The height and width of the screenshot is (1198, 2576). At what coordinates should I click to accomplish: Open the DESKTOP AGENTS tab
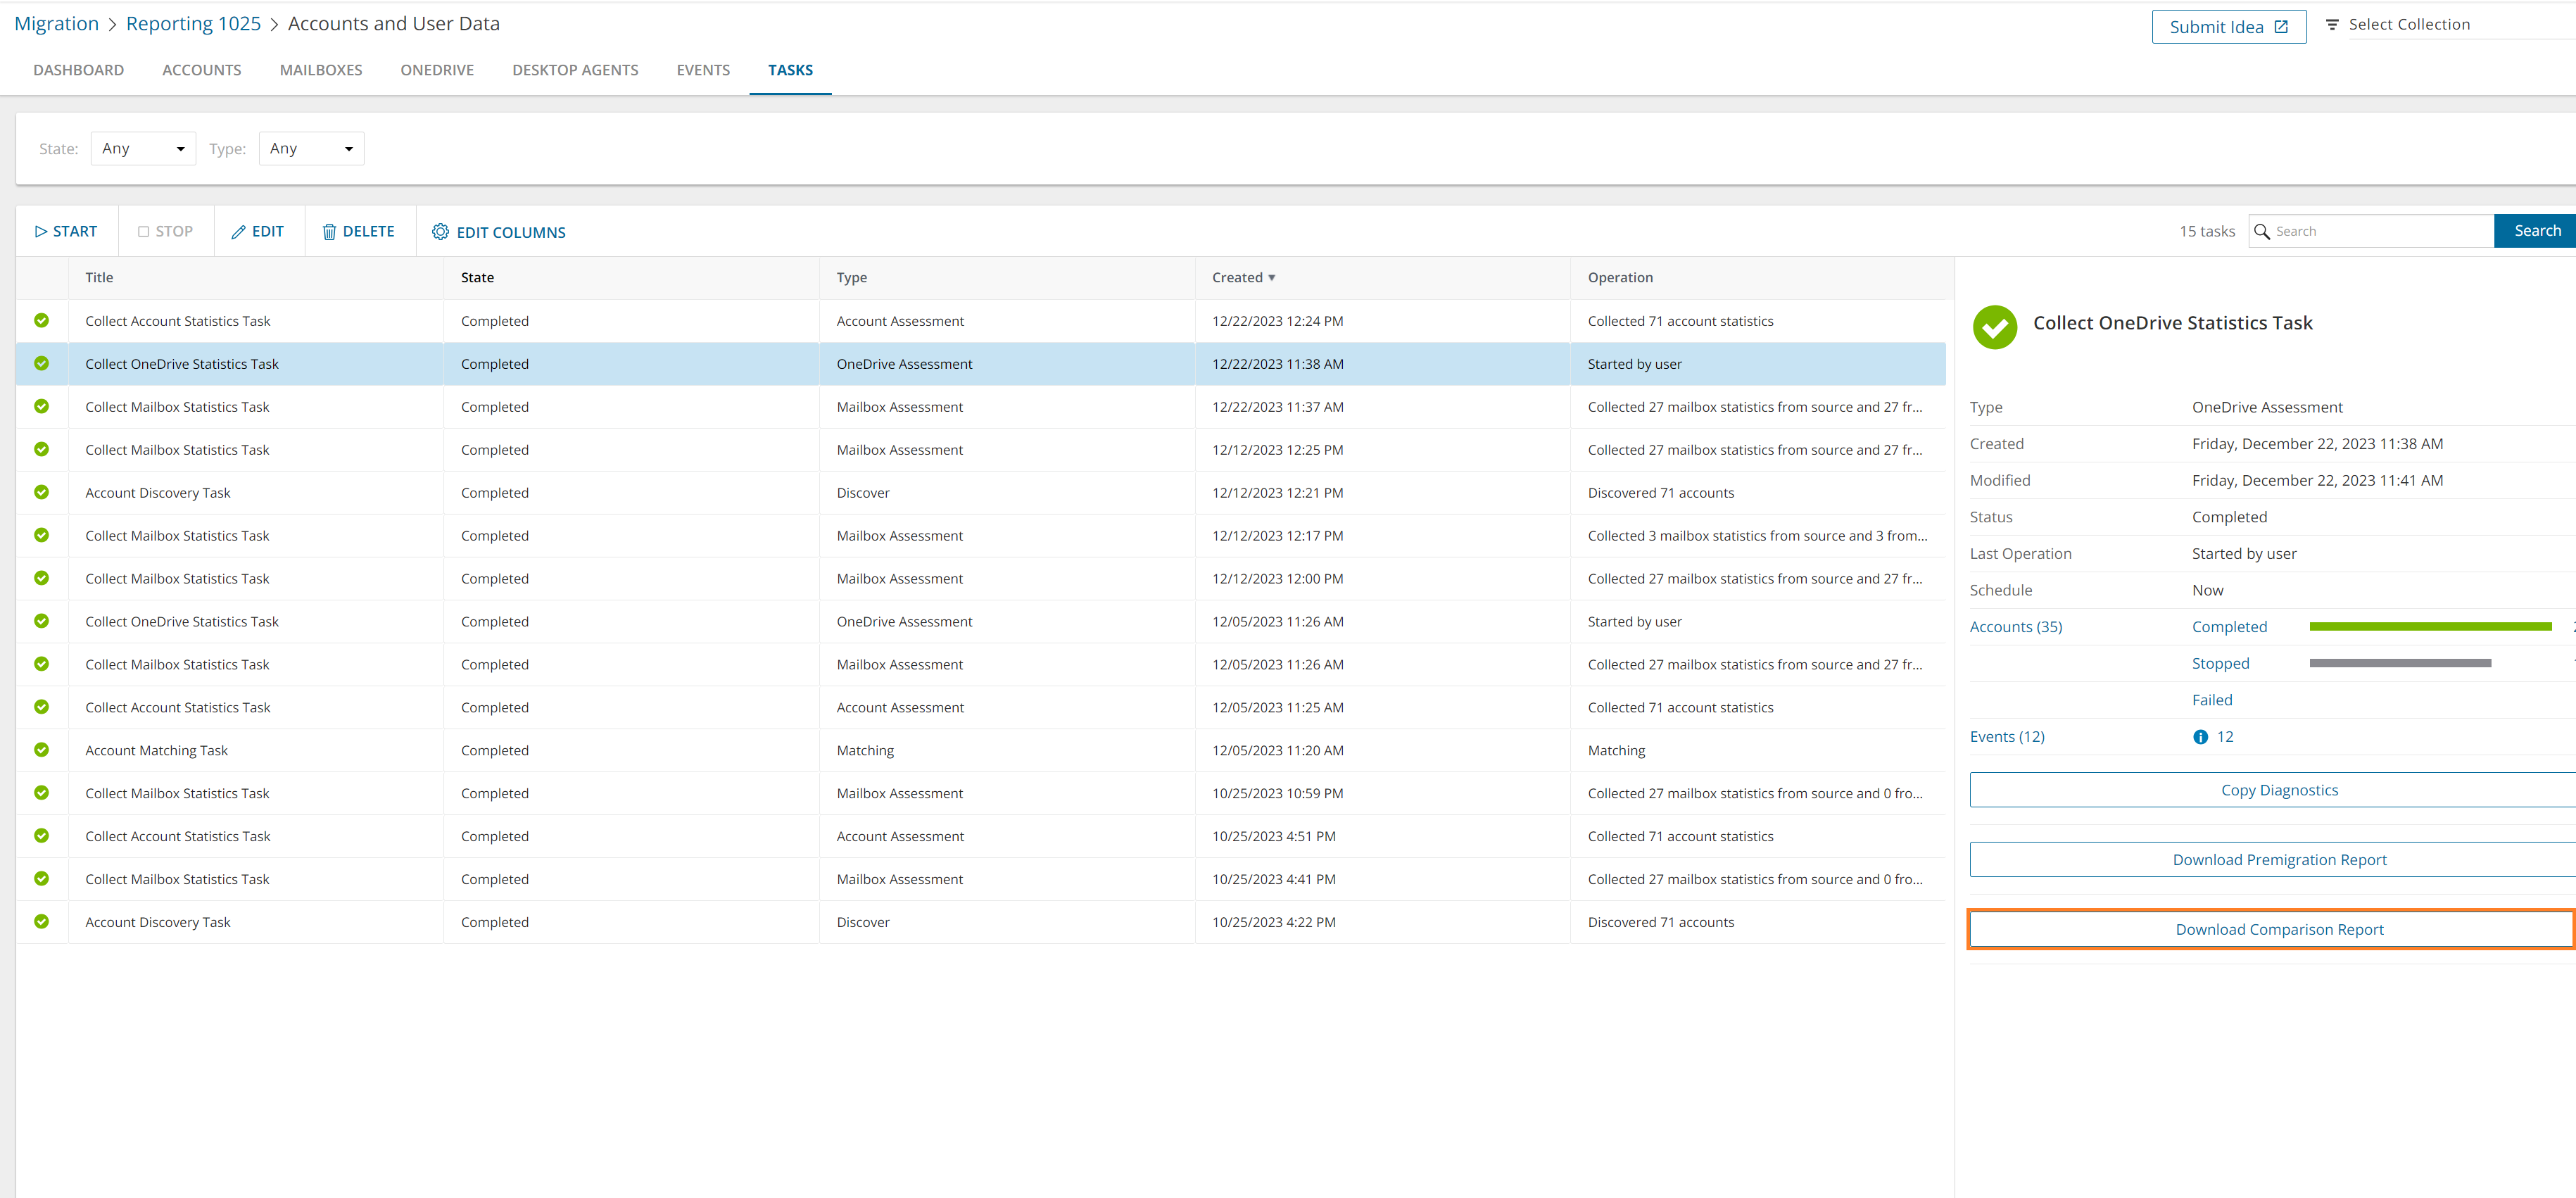[x=575, y=70]
